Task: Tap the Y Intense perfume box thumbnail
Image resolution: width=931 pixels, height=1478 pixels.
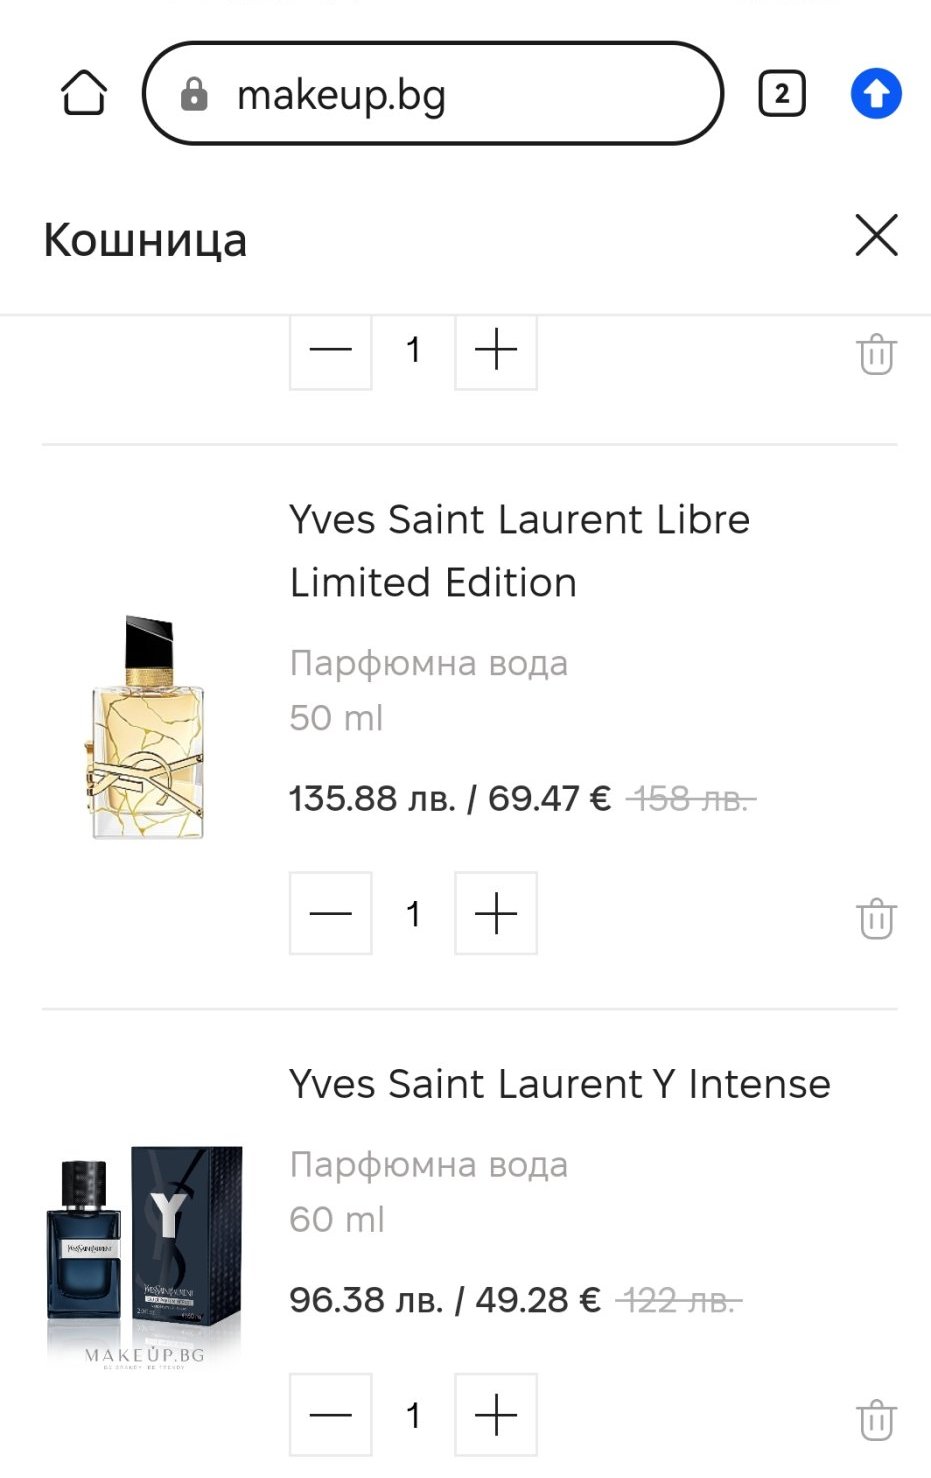Action: tap(146, 1250)
